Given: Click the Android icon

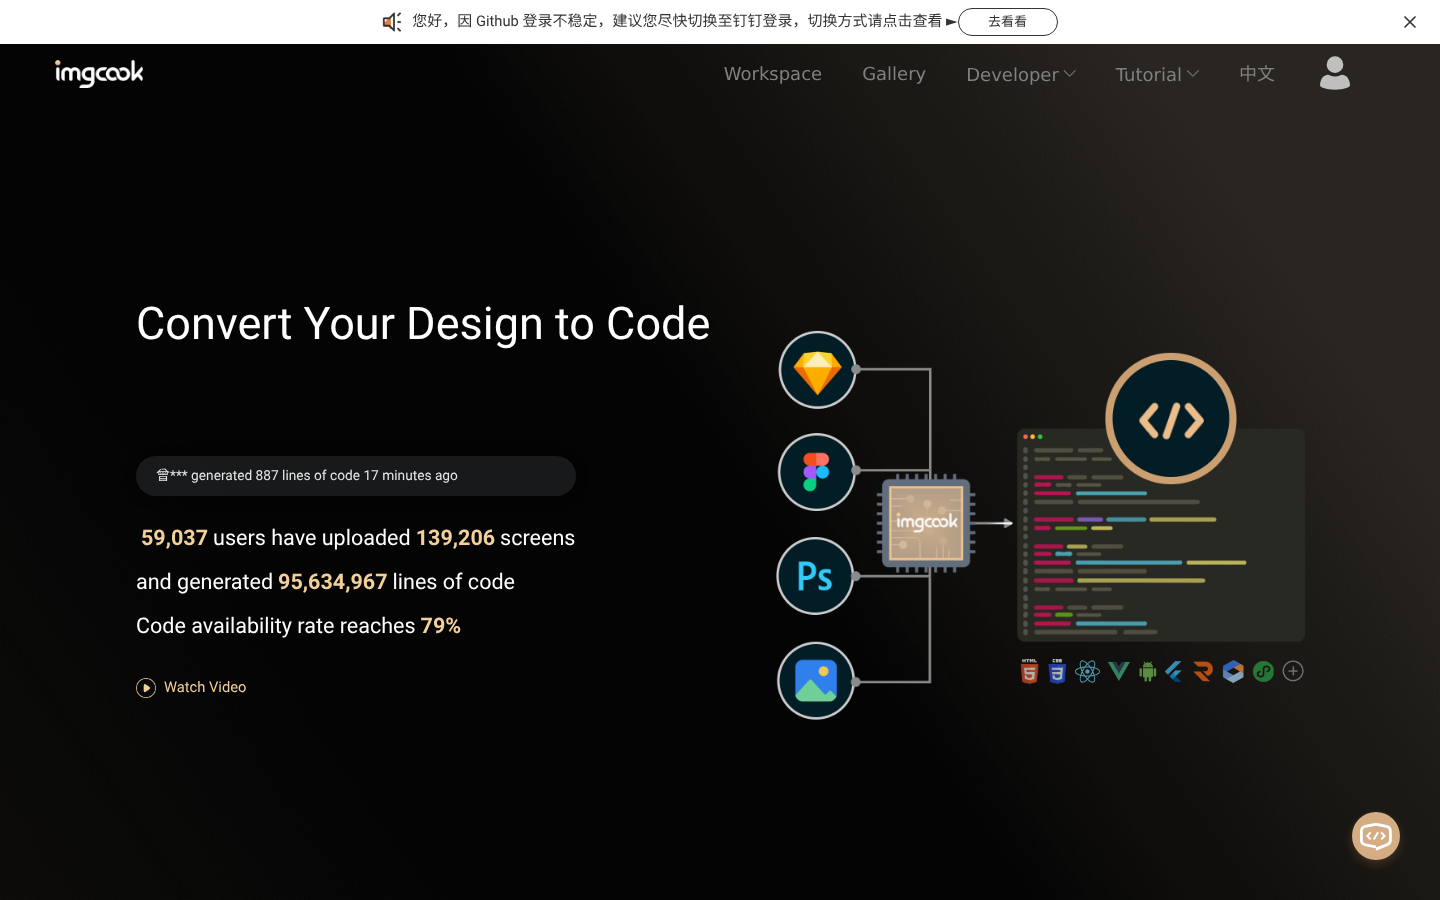Looking at the screenshot, I should coord(1148,672).
